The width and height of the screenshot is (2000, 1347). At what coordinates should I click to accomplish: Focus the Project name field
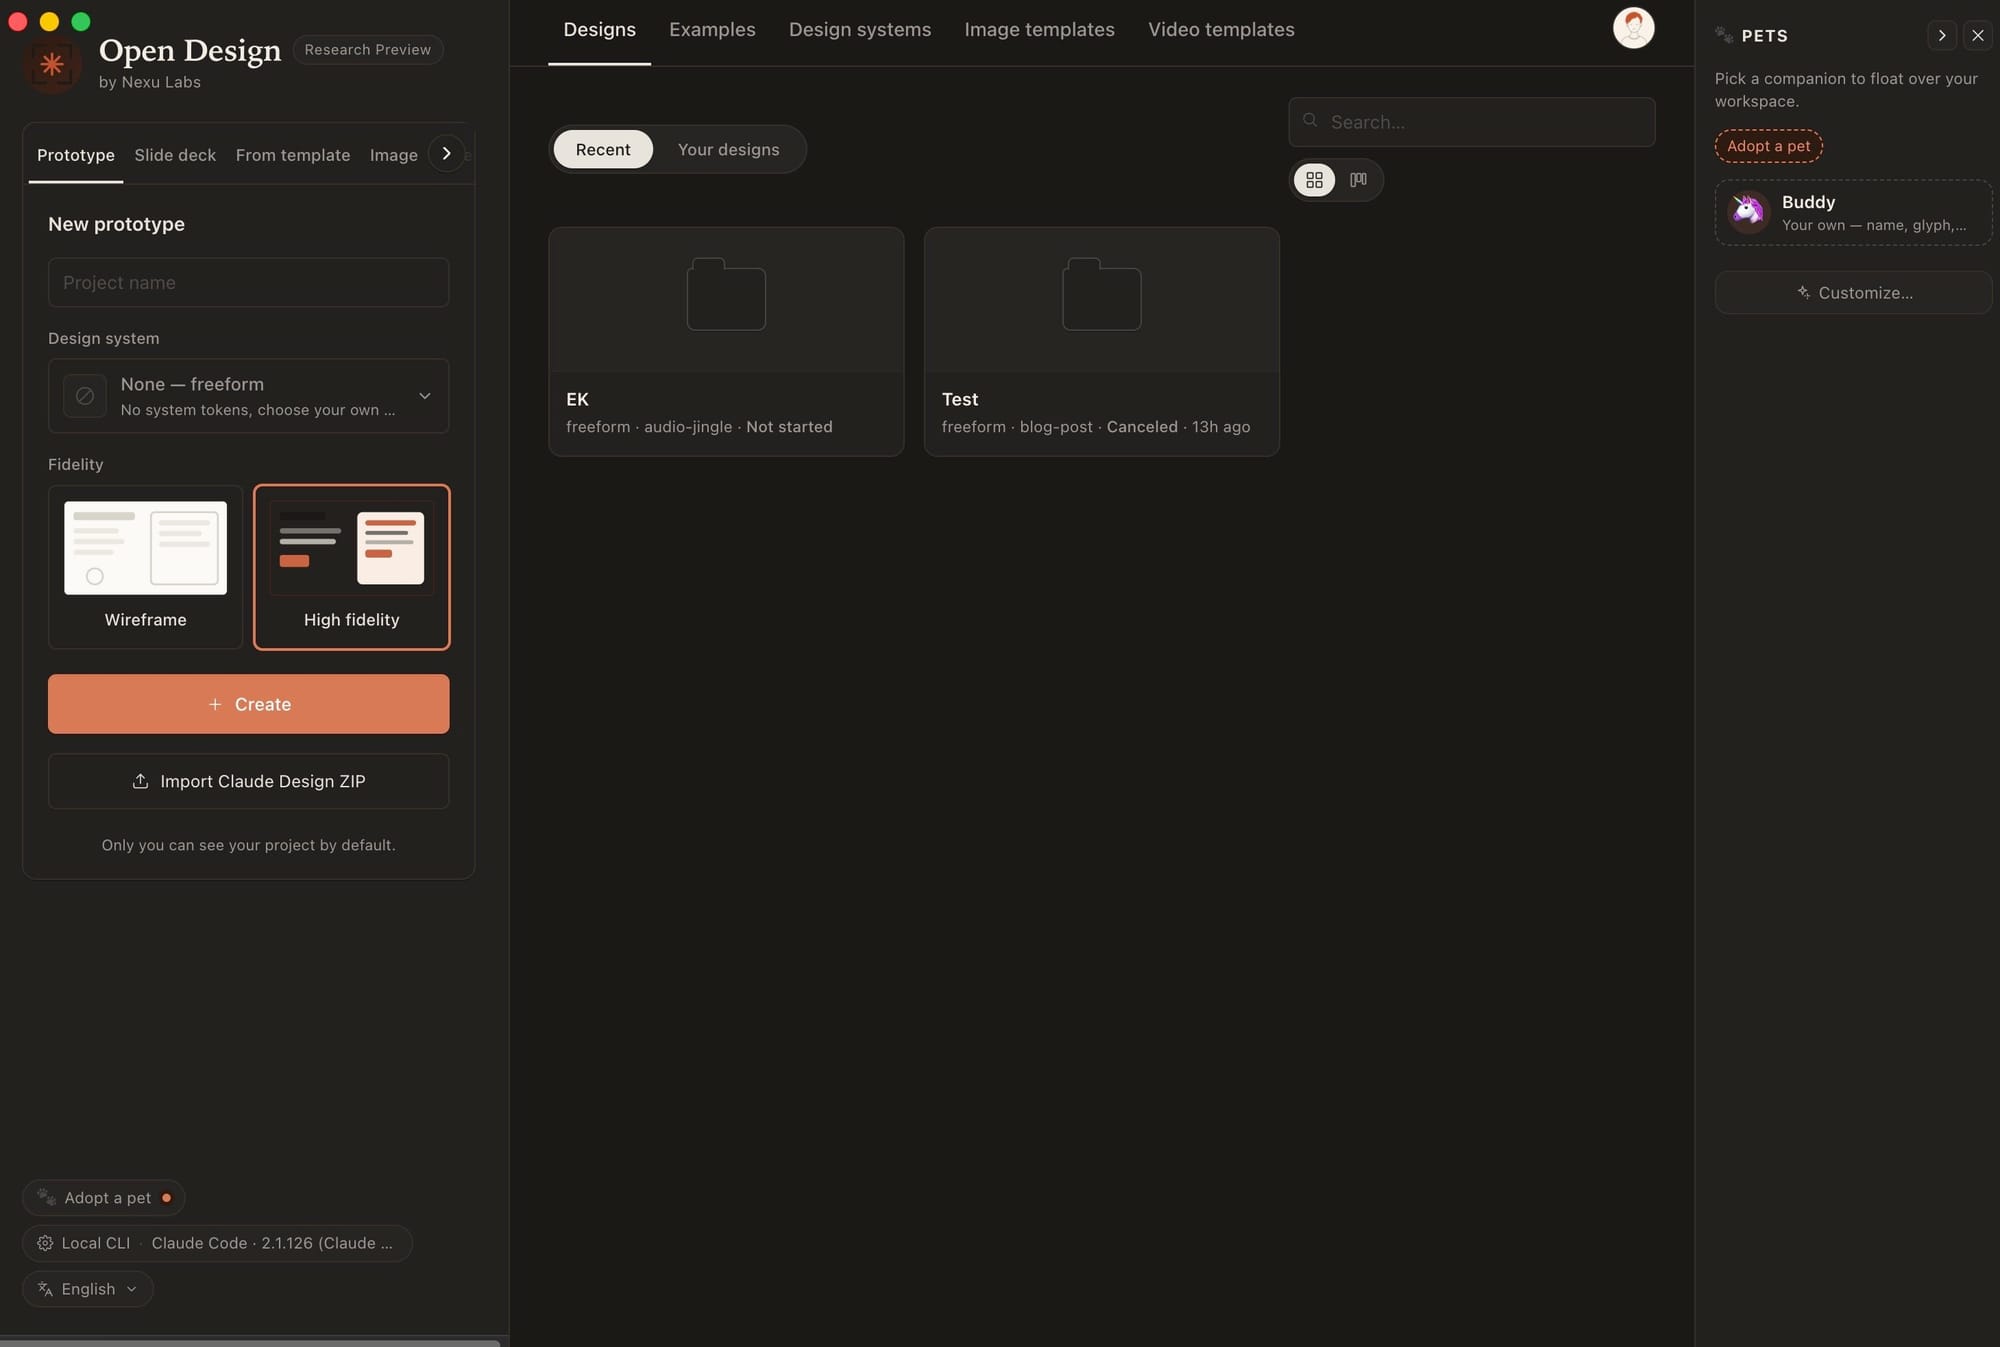tap(248, 283)
